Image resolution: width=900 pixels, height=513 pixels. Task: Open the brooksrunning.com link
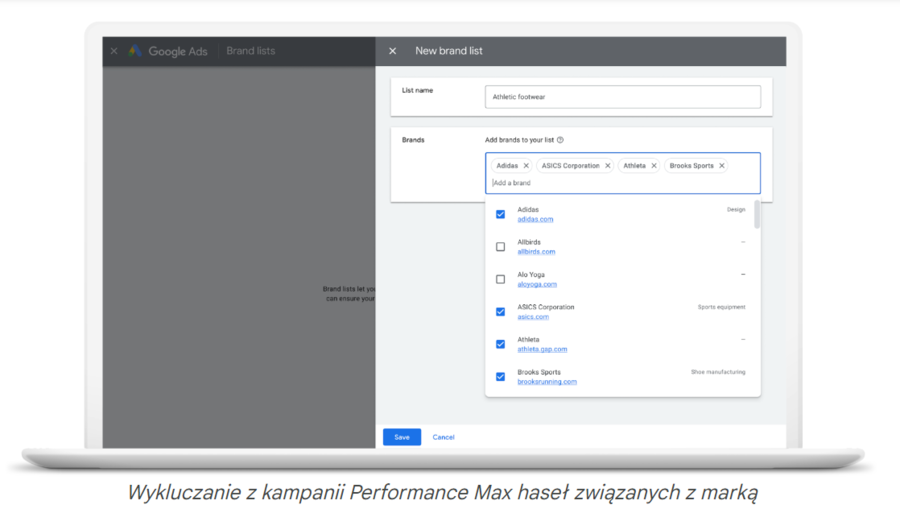coord(546,382)
